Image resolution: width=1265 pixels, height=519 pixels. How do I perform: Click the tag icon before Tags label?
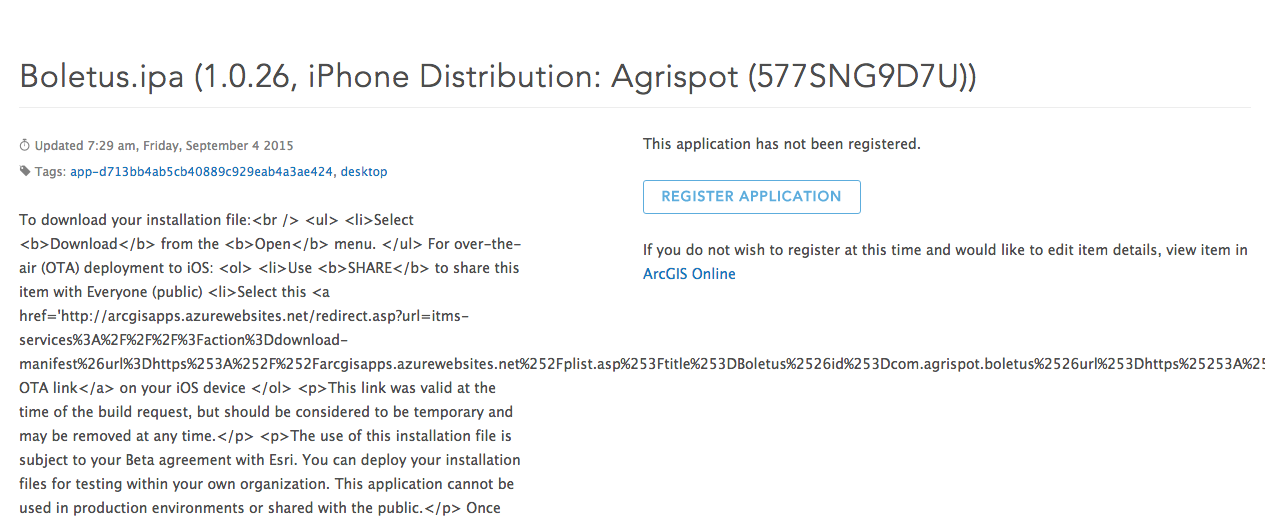[25, 172]
